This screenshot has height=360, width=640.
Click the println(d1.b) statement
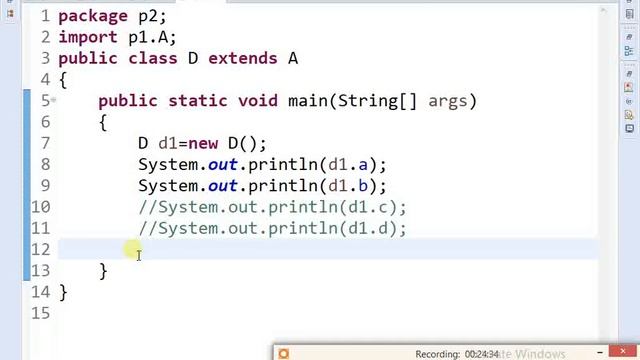point(262,186)
